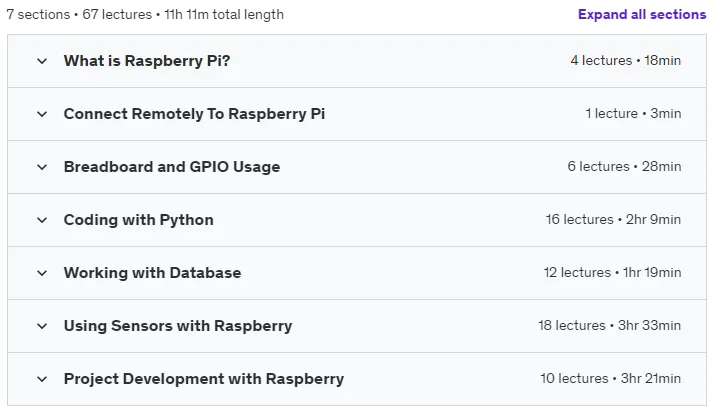Screen dimensions: 714x411
Task: Click the 16 lectures 2hr 9min label
Action: coord(613,219)
